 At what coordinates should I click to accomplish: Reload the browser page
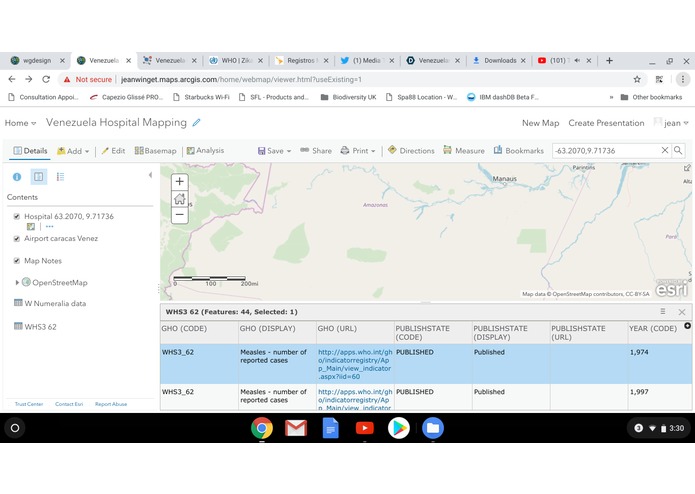click(46, 79)
